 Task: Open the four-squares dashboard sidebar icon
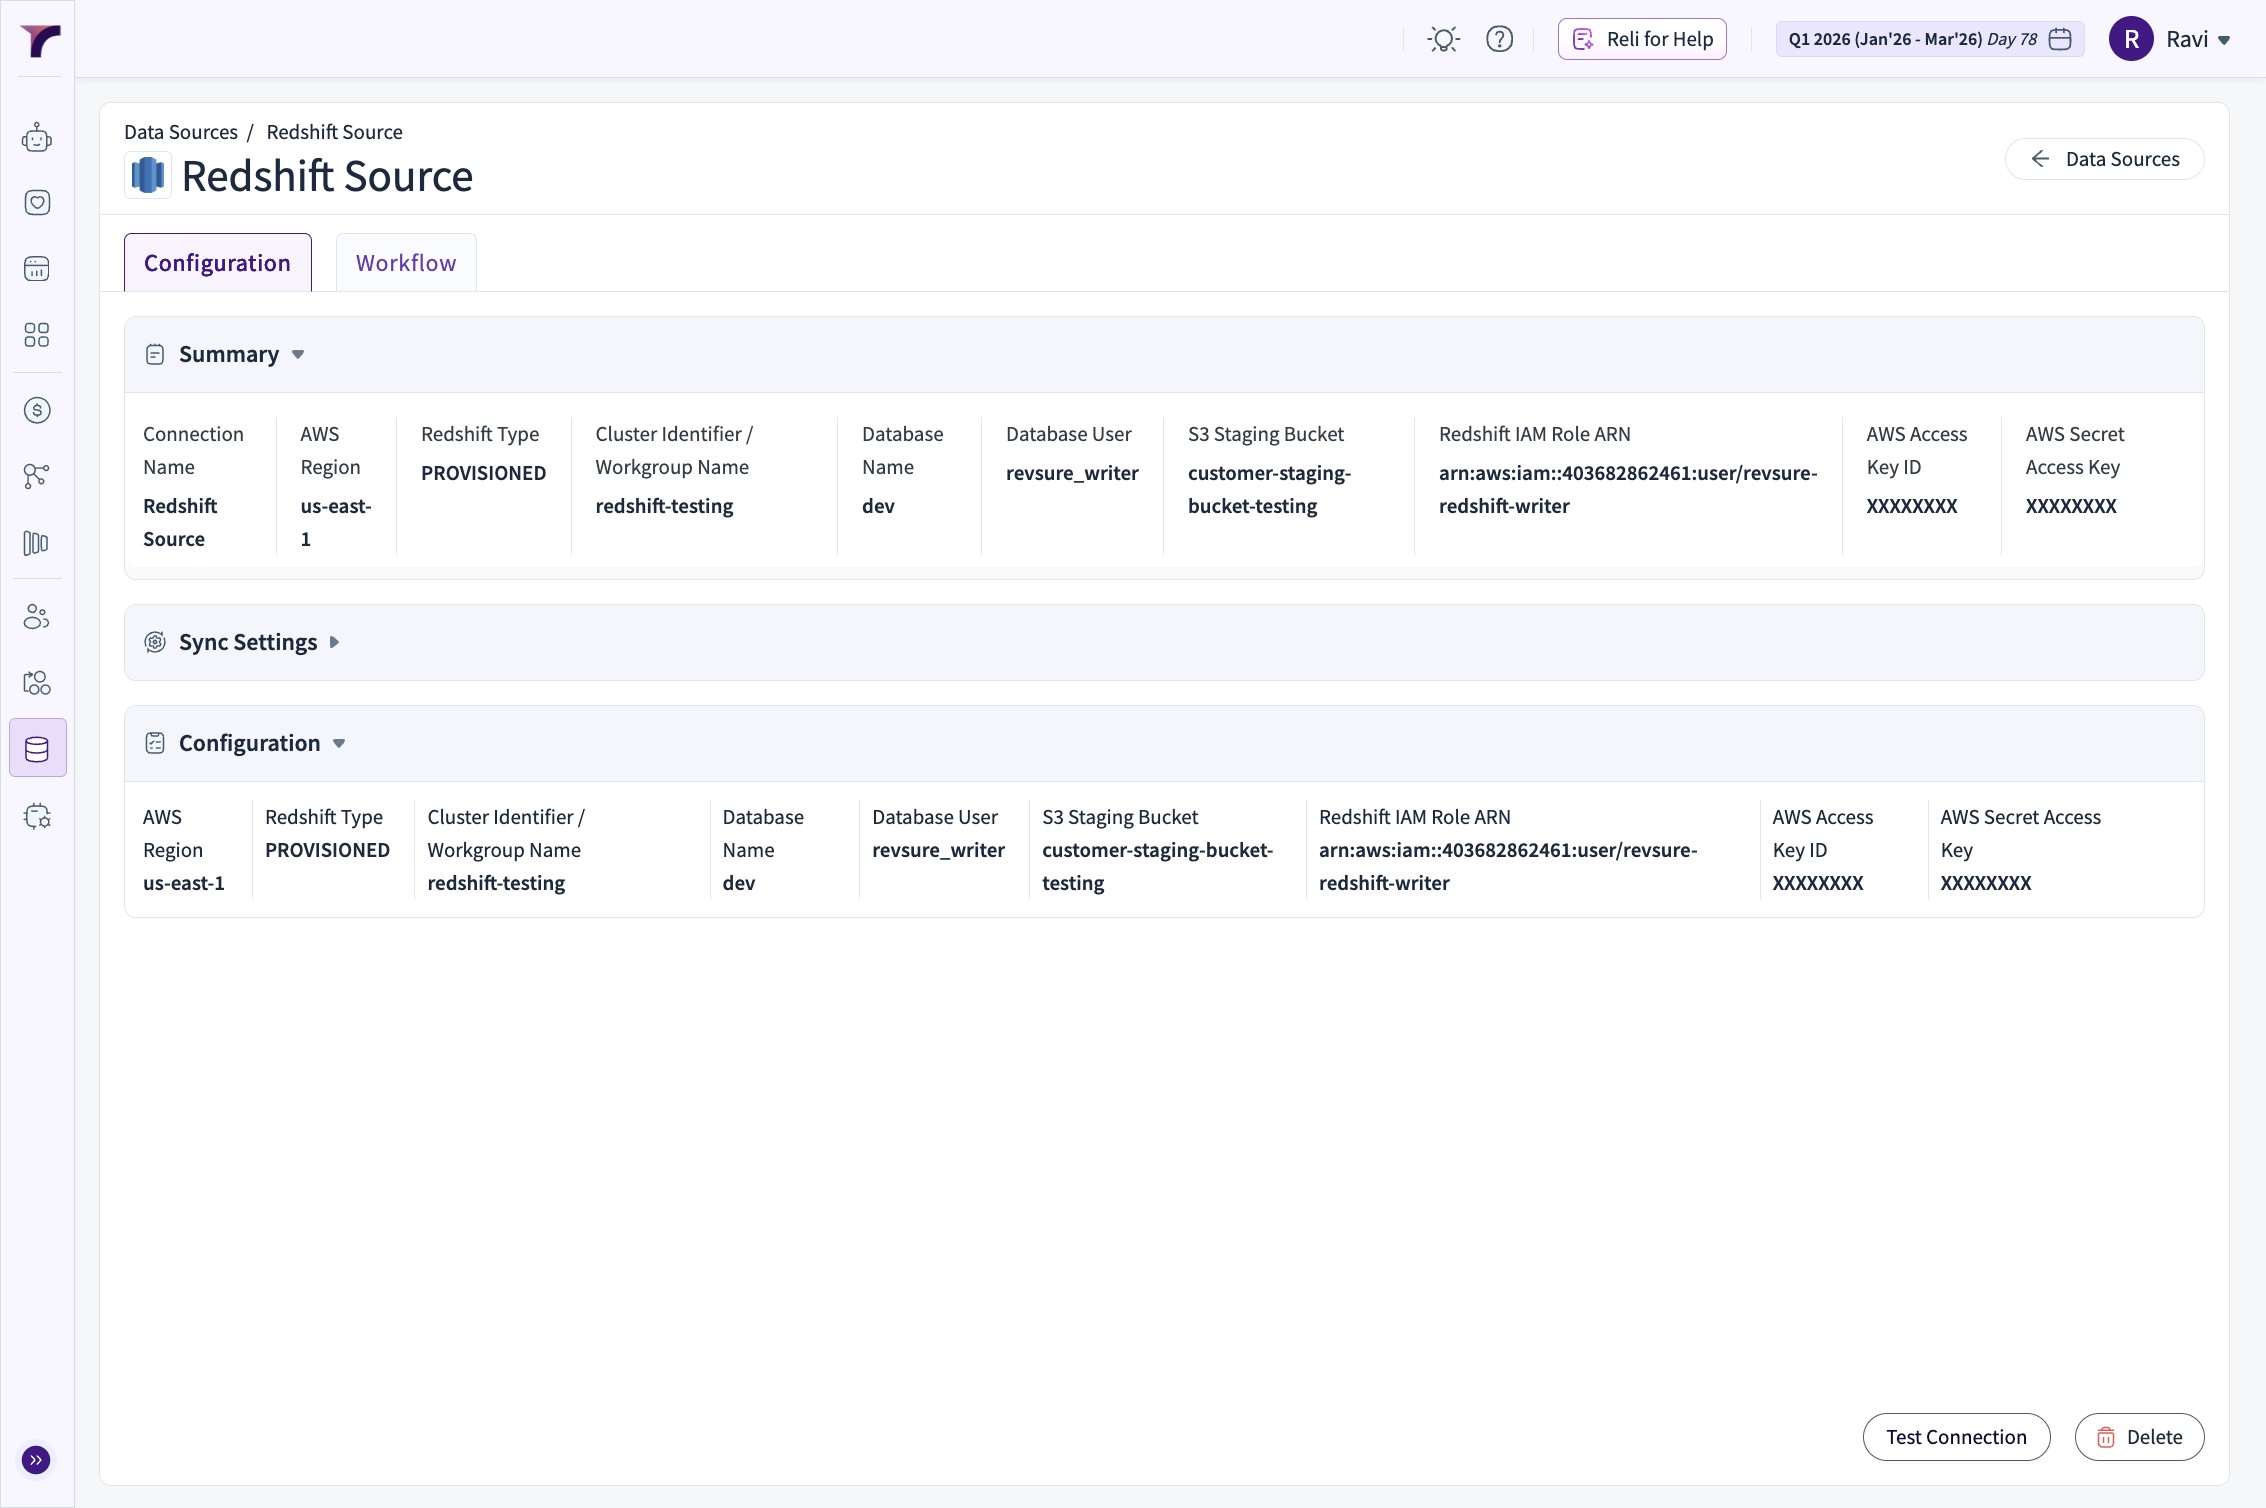(37, 335)
